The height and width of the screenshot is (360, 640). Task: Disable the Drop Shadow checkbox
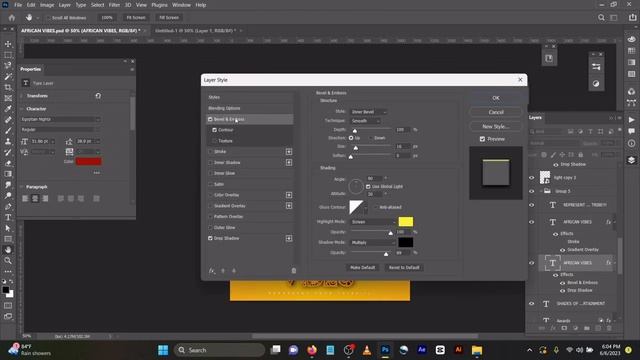[210, 238]
